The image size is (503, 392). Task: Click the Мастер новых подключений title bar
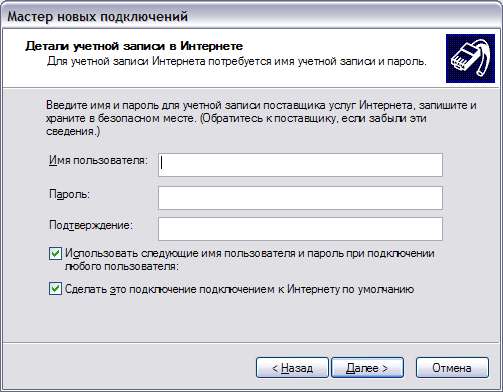coord(251,16)
